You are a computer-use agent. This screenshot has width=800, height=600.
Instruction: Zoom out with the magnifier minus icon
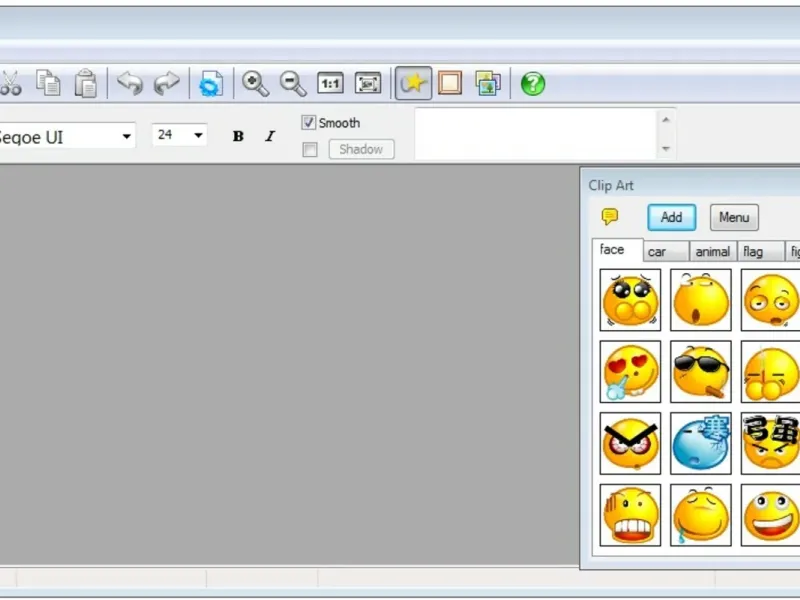(x=293, y=83)
